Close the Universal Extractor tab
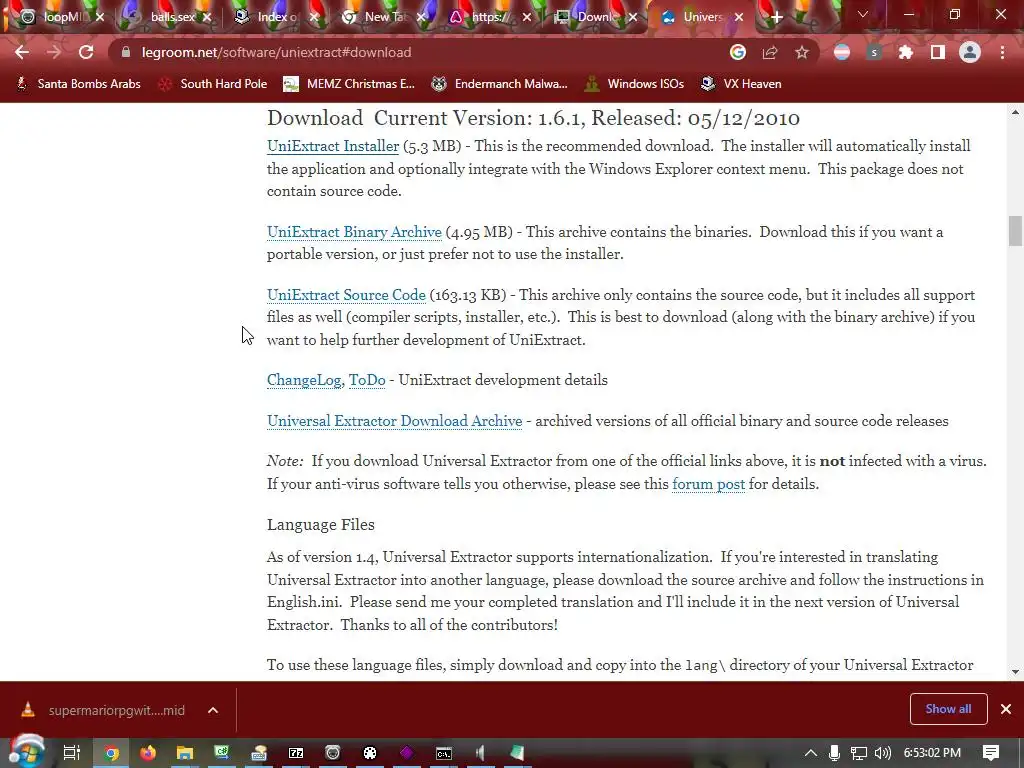Screen dimensions: 1024x768 [739, 17]
